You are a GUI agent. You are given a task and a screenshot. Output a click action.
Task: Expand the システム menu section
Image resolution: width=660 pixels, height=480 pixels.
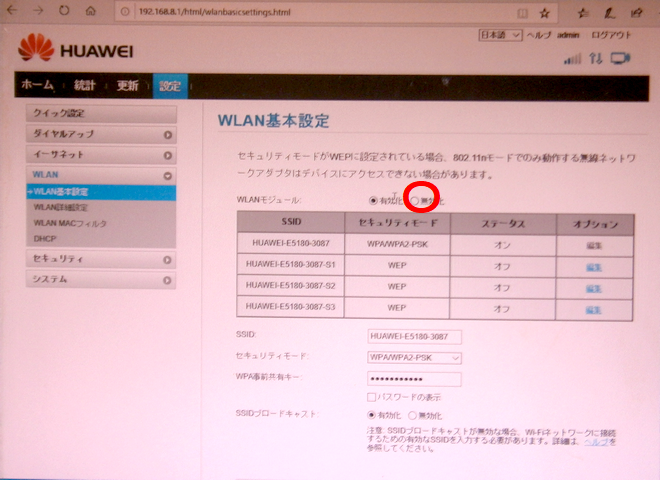pyautogui.click(x=101, y=280)
